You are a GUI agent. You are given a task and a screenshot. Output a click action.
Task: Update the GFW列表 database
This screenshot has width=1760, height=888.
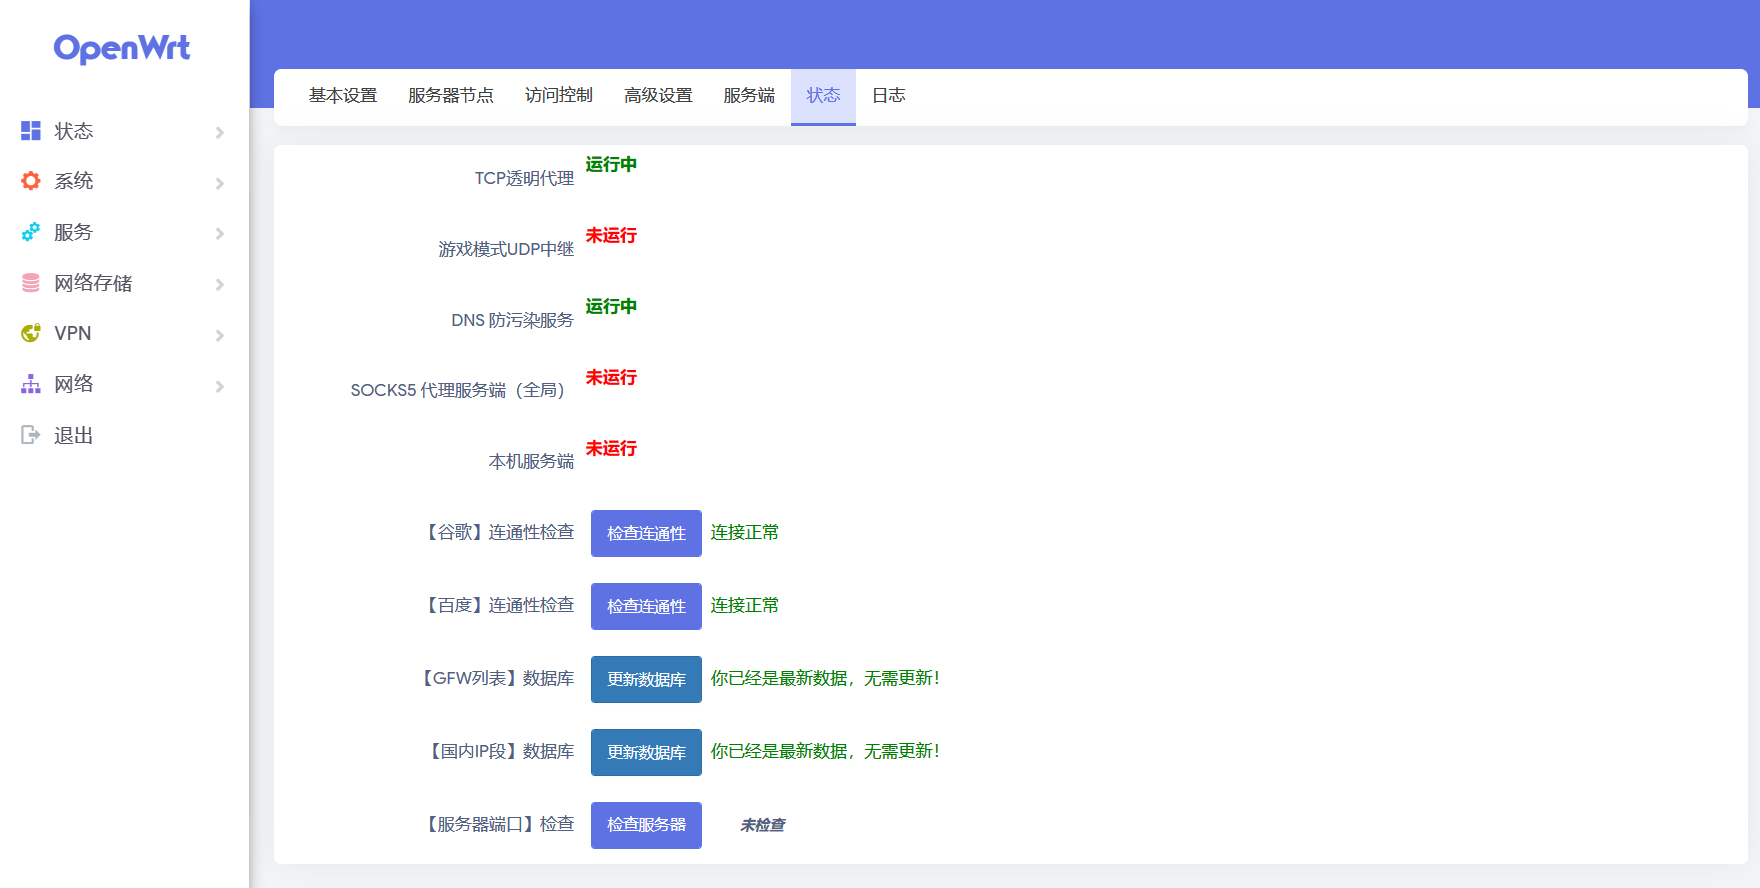click(646, 679)
